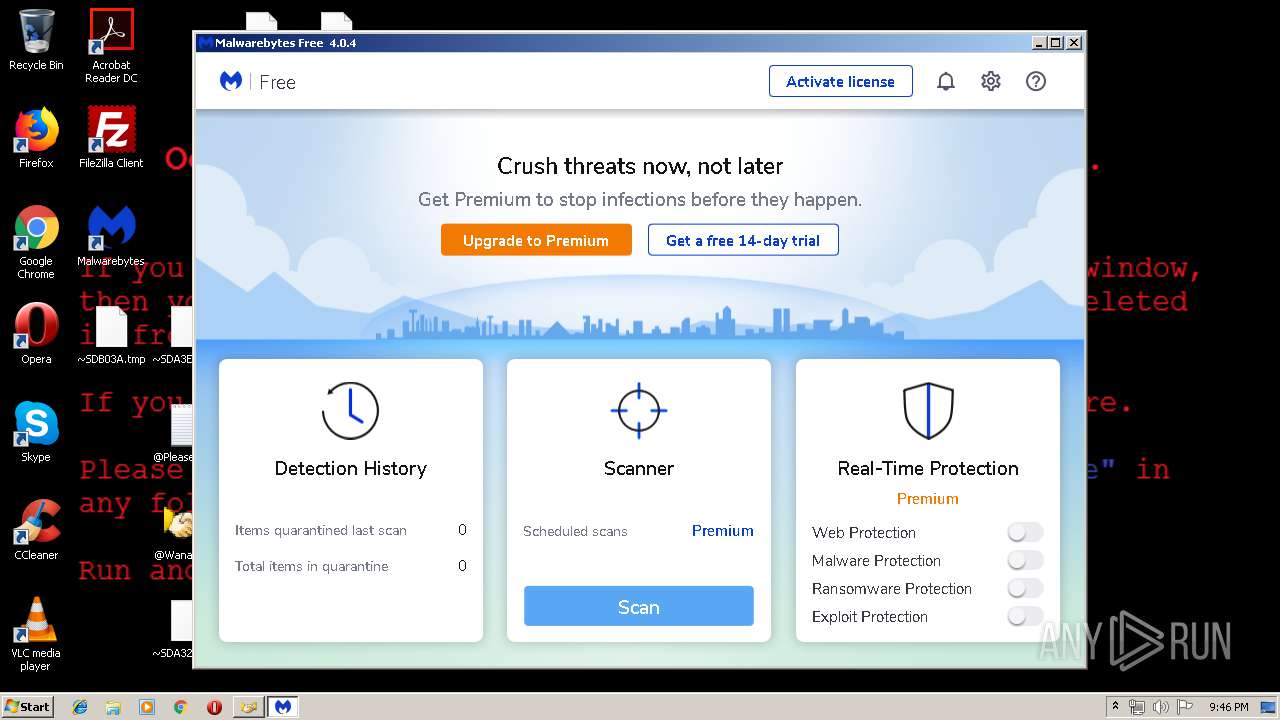Open Internet Explorer from the taskbar

[81, 707]
